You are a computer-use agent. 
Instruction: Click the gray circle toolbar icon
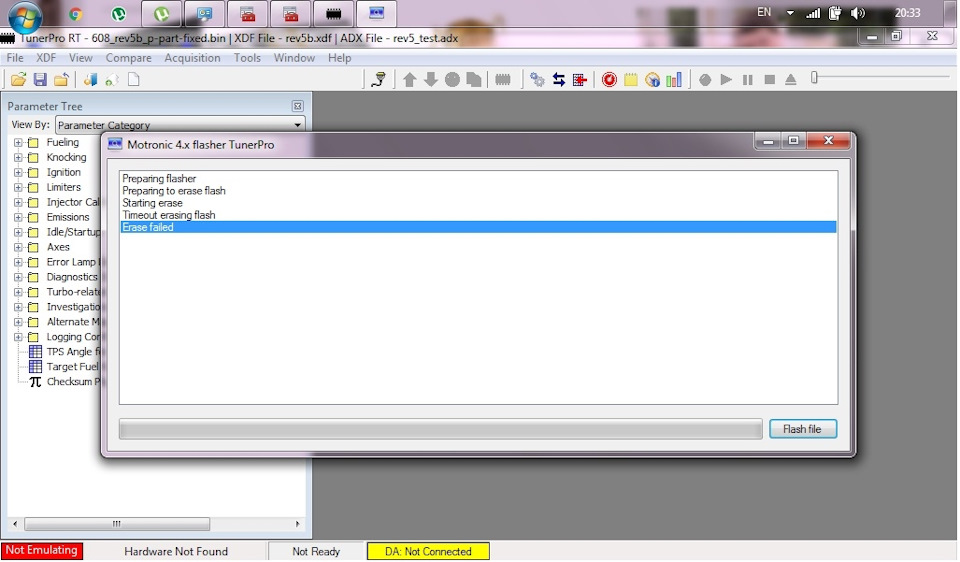point(452,80)
